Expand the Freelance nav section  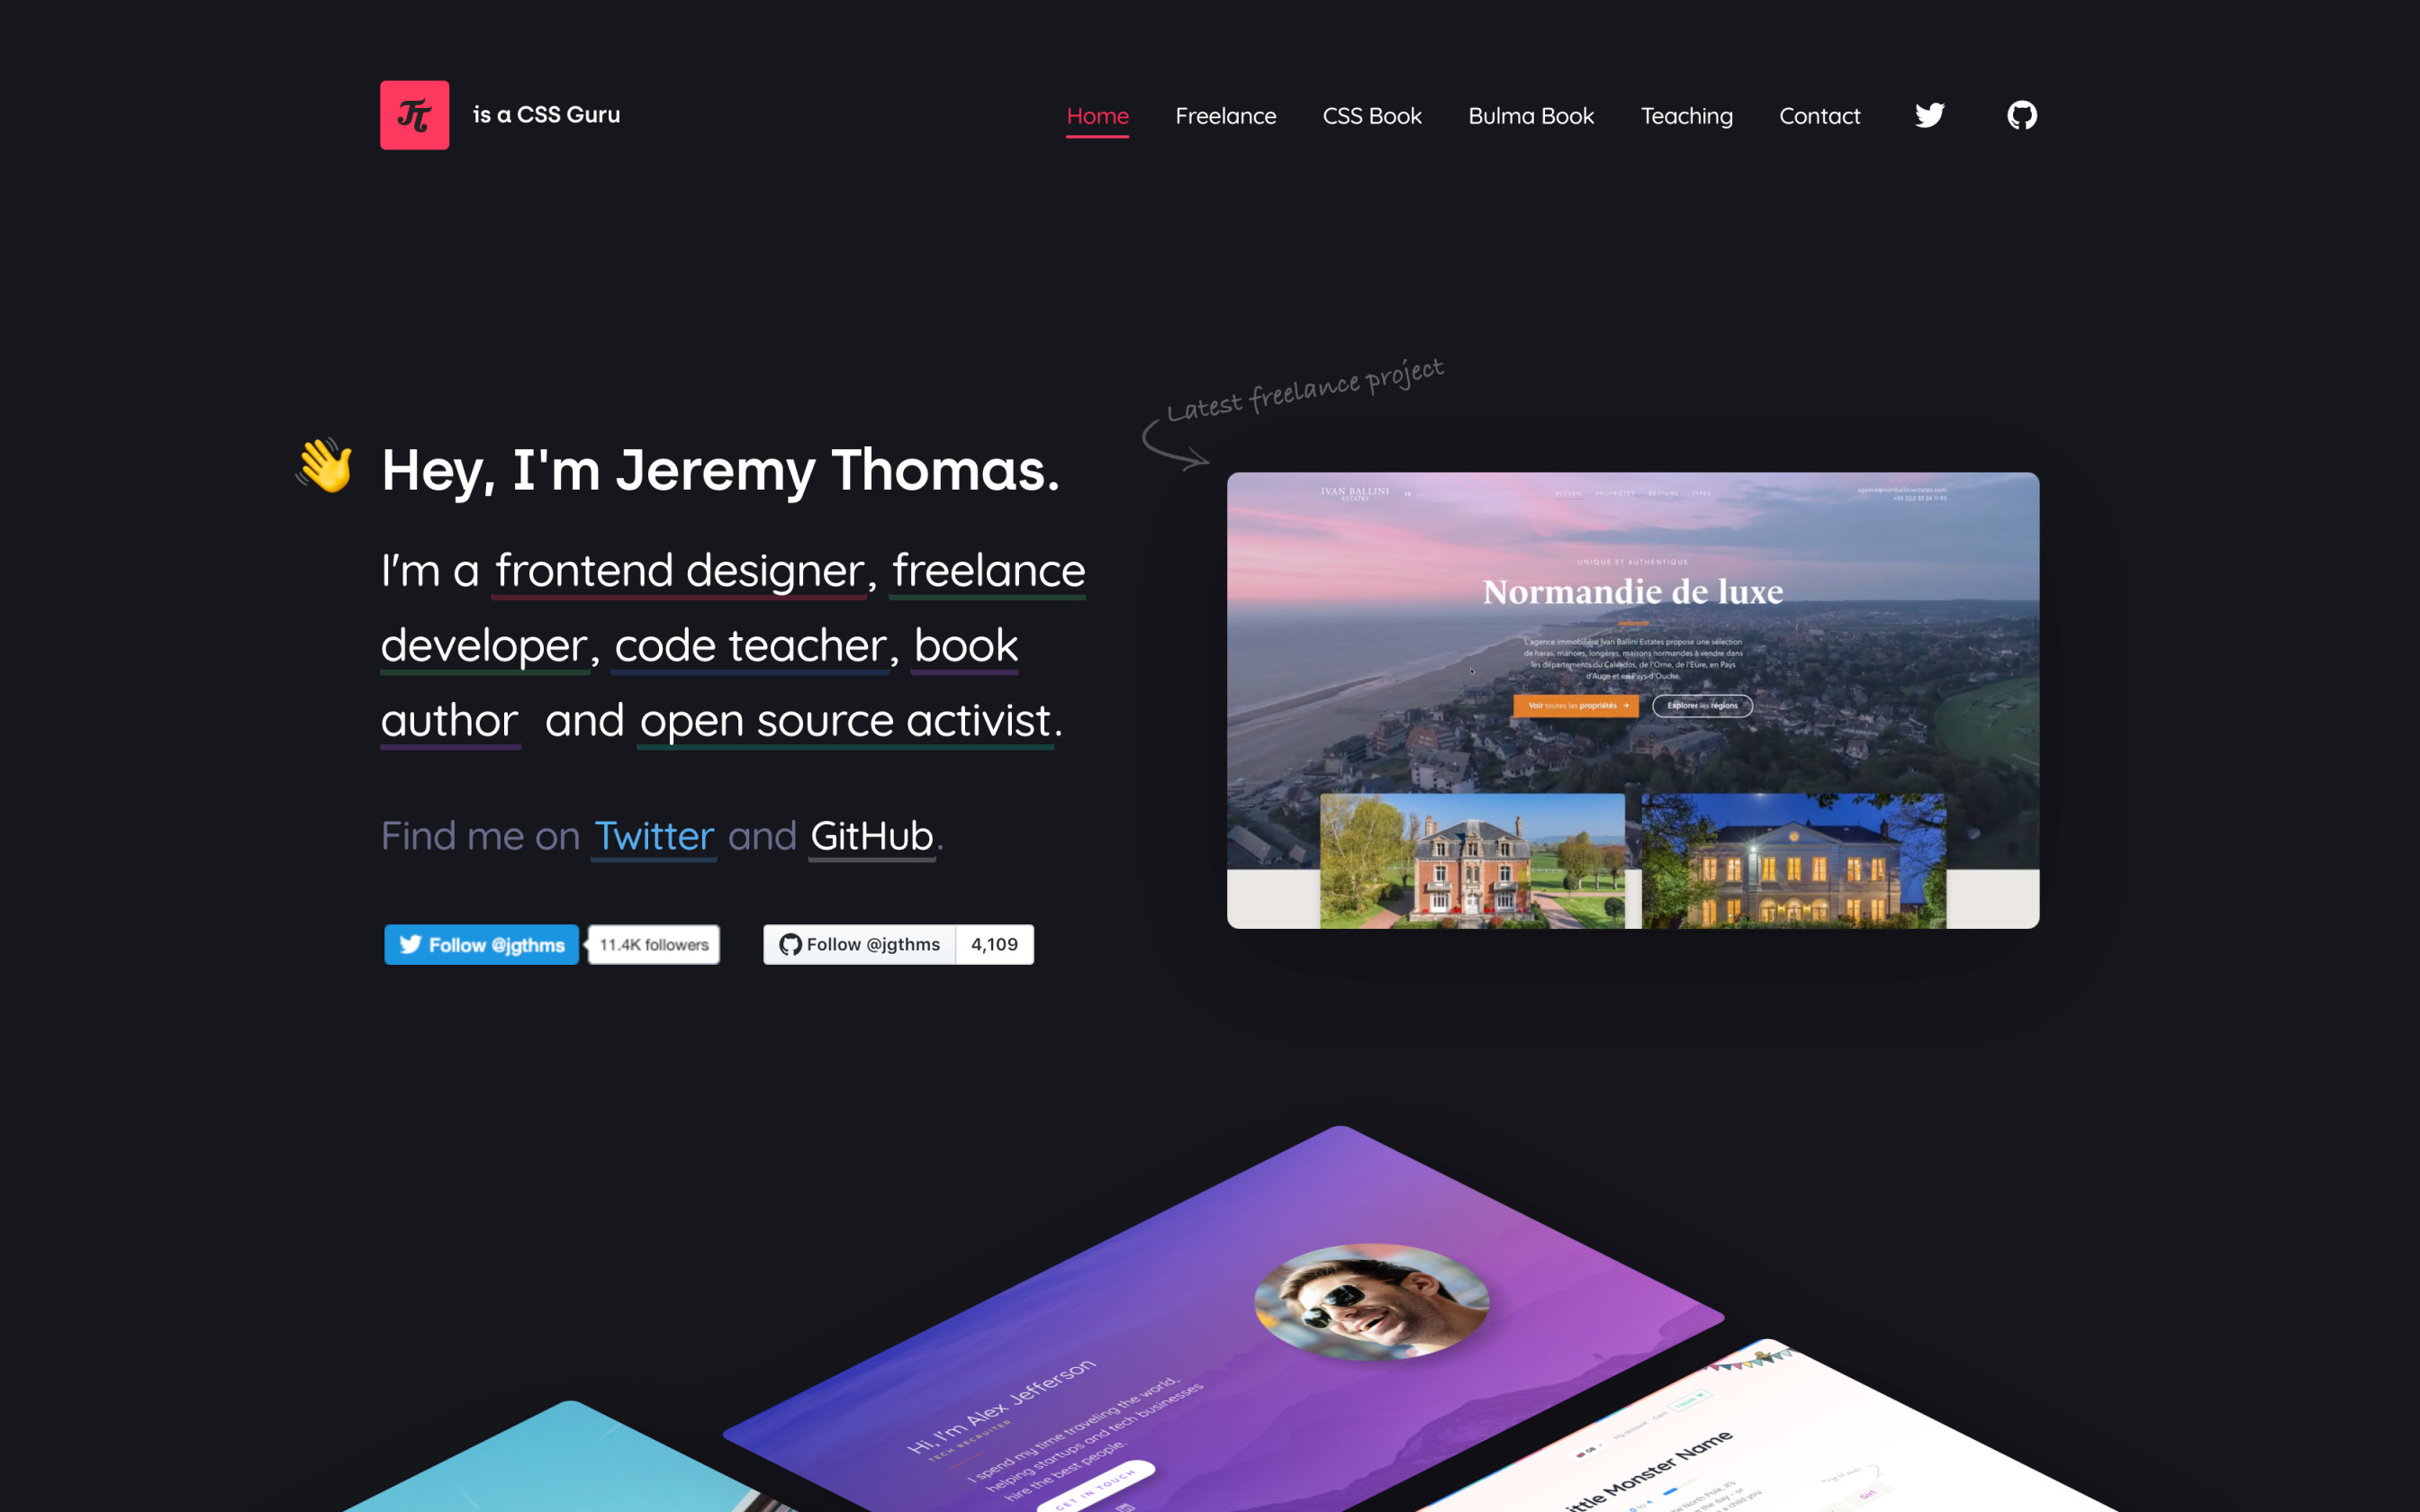(1226, 115)
